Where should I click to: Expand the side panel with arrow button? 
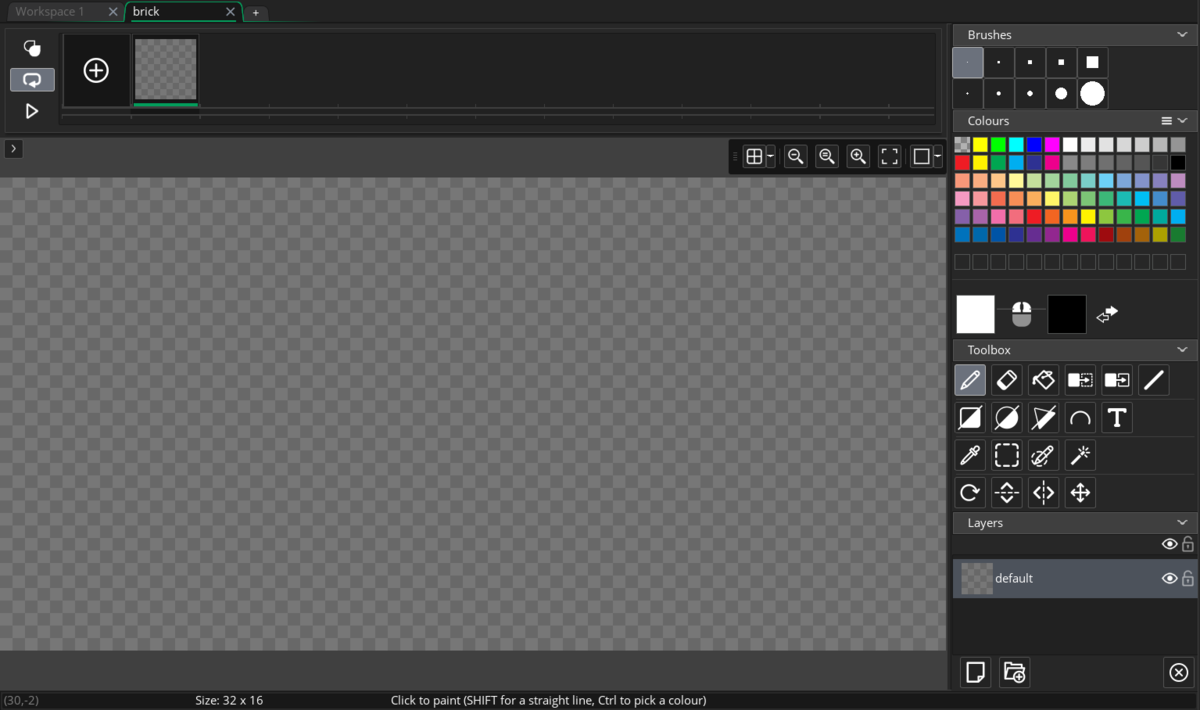13,149
